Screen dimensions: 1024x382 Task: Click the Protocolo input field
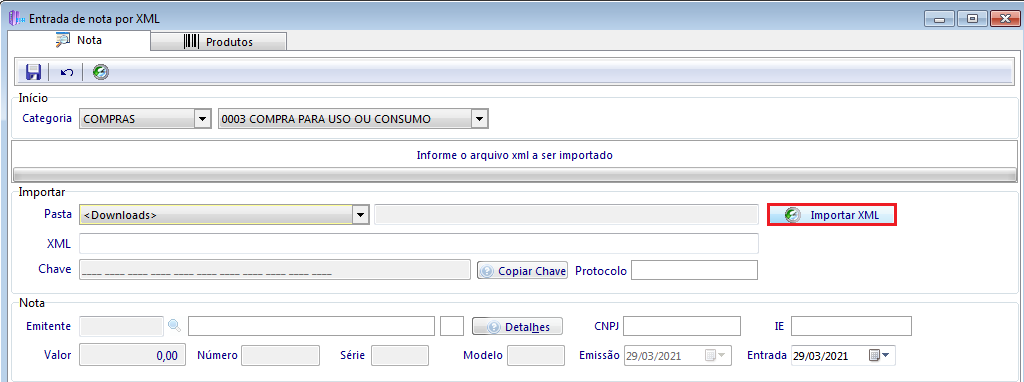(x=694, y=270)
